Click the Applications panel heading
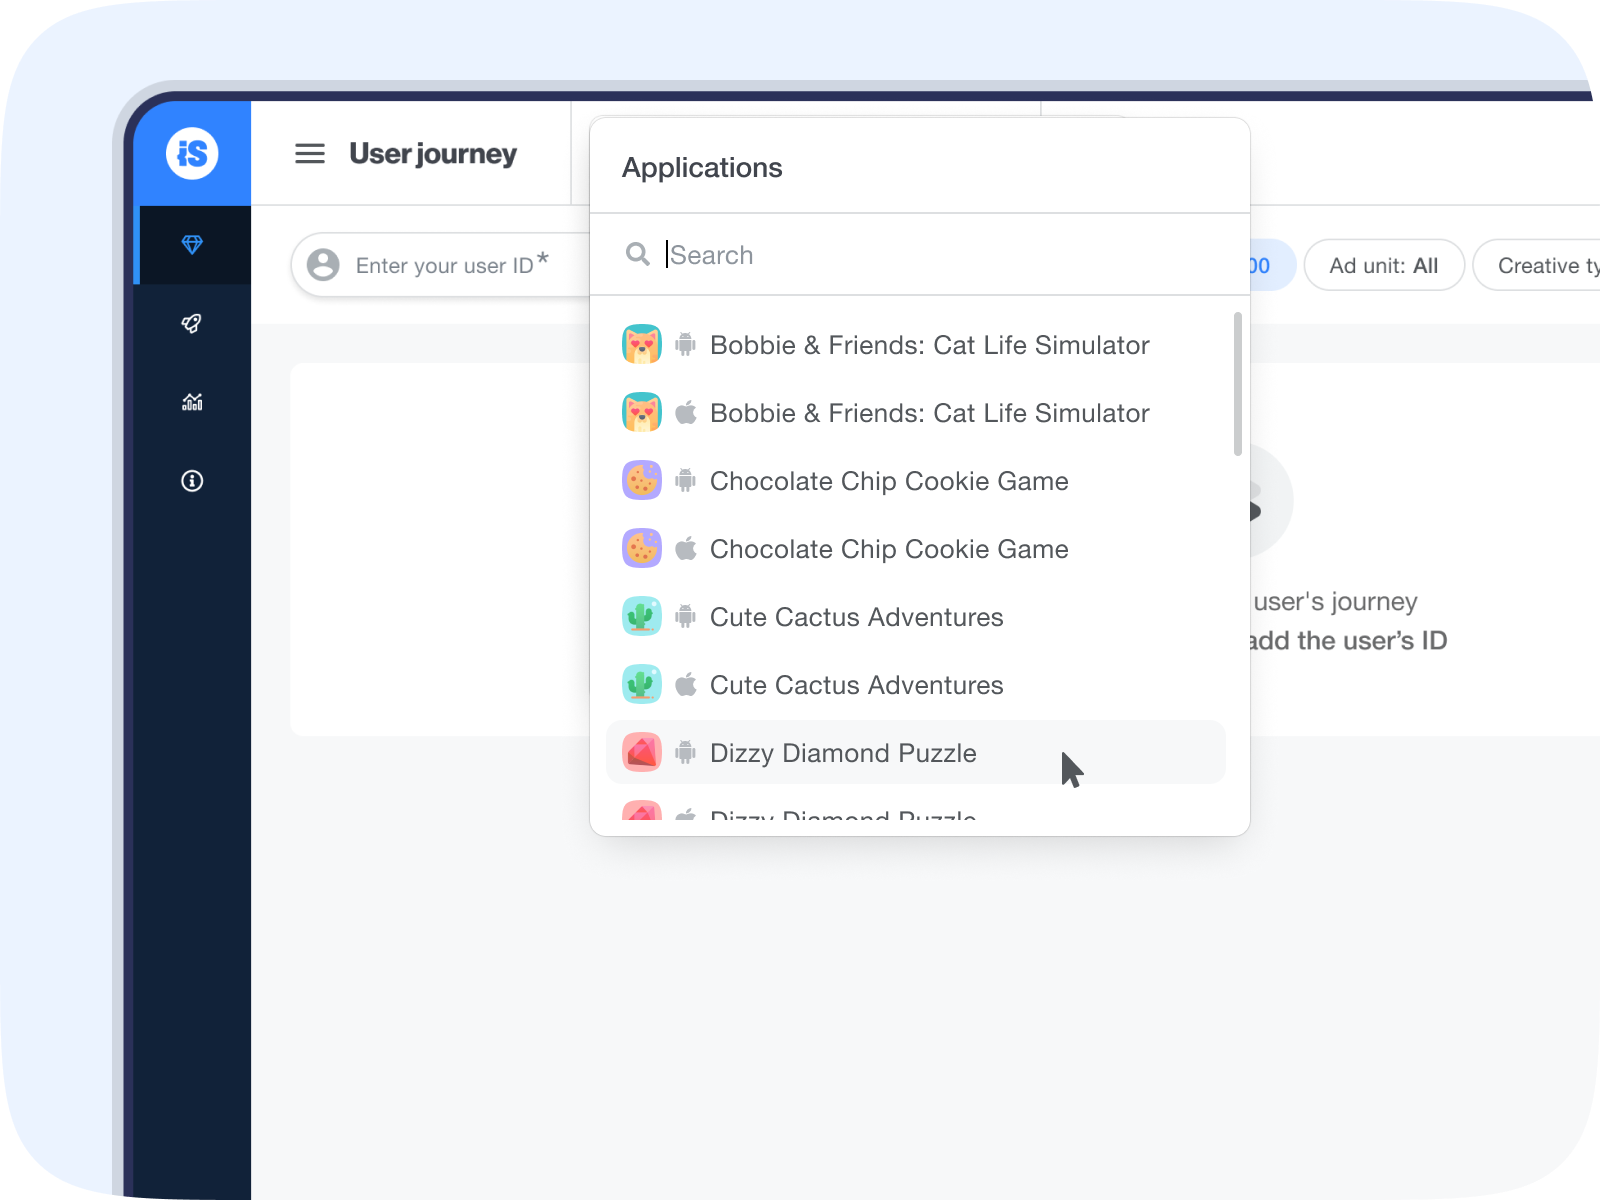 click(702, 167)
